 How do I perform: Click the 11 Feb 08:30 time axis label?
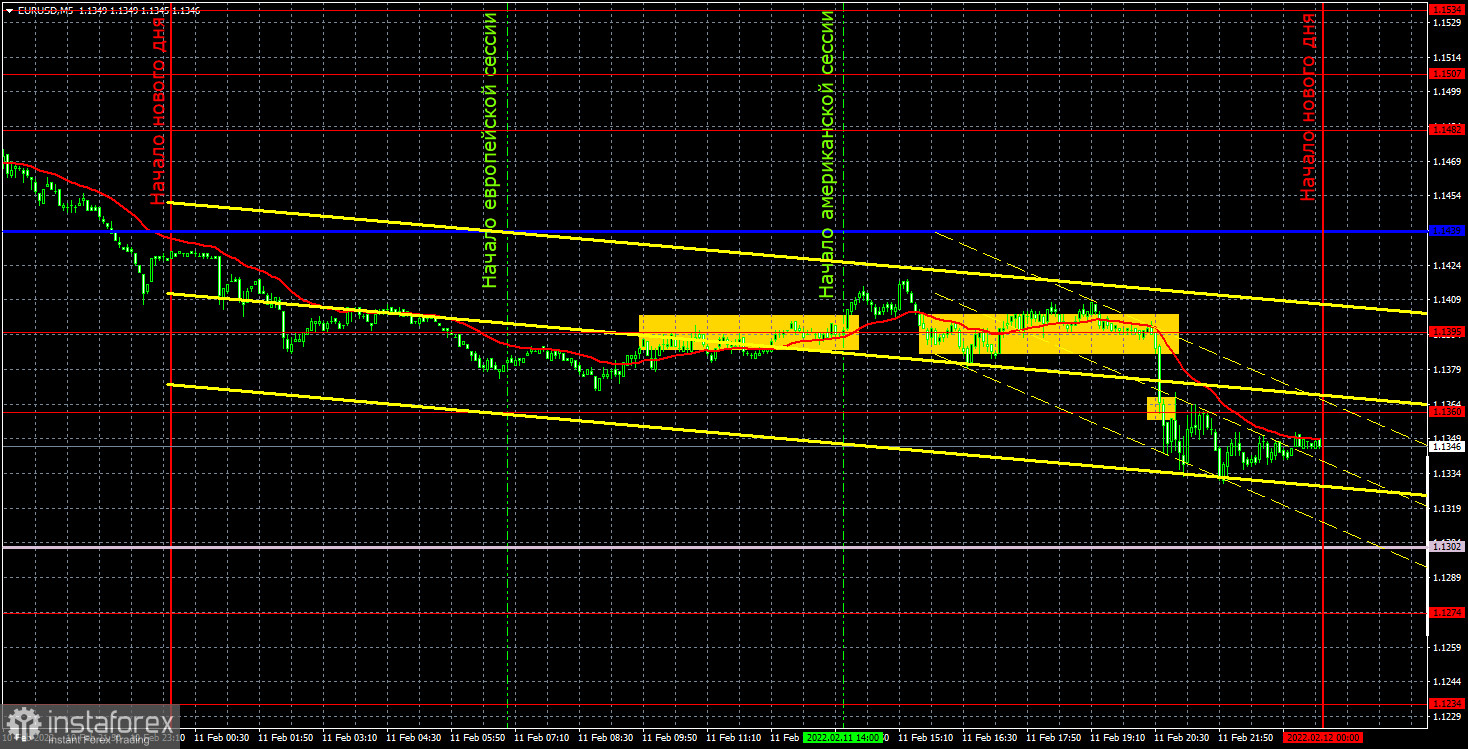(606, 737)
